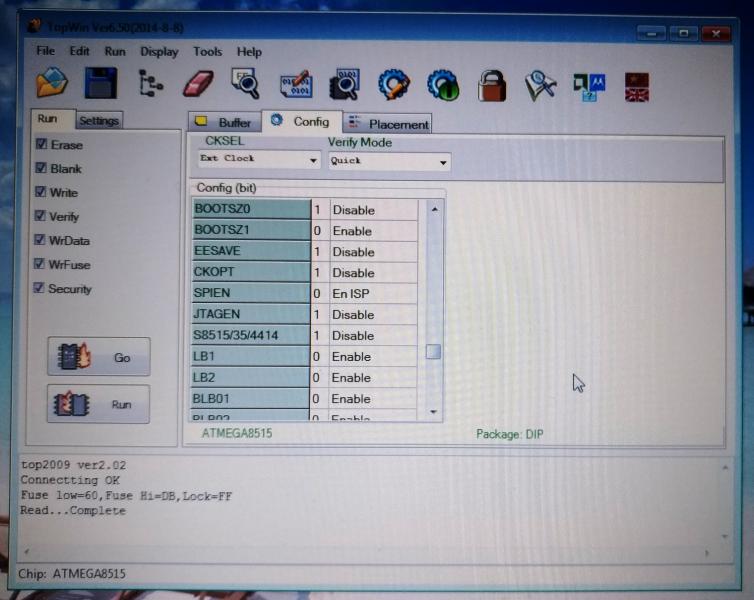Image resolution: width=754 pixels, height=600 pixels.
Task: Click the first magnifier document toolbar icon
Action: (245, 84)
